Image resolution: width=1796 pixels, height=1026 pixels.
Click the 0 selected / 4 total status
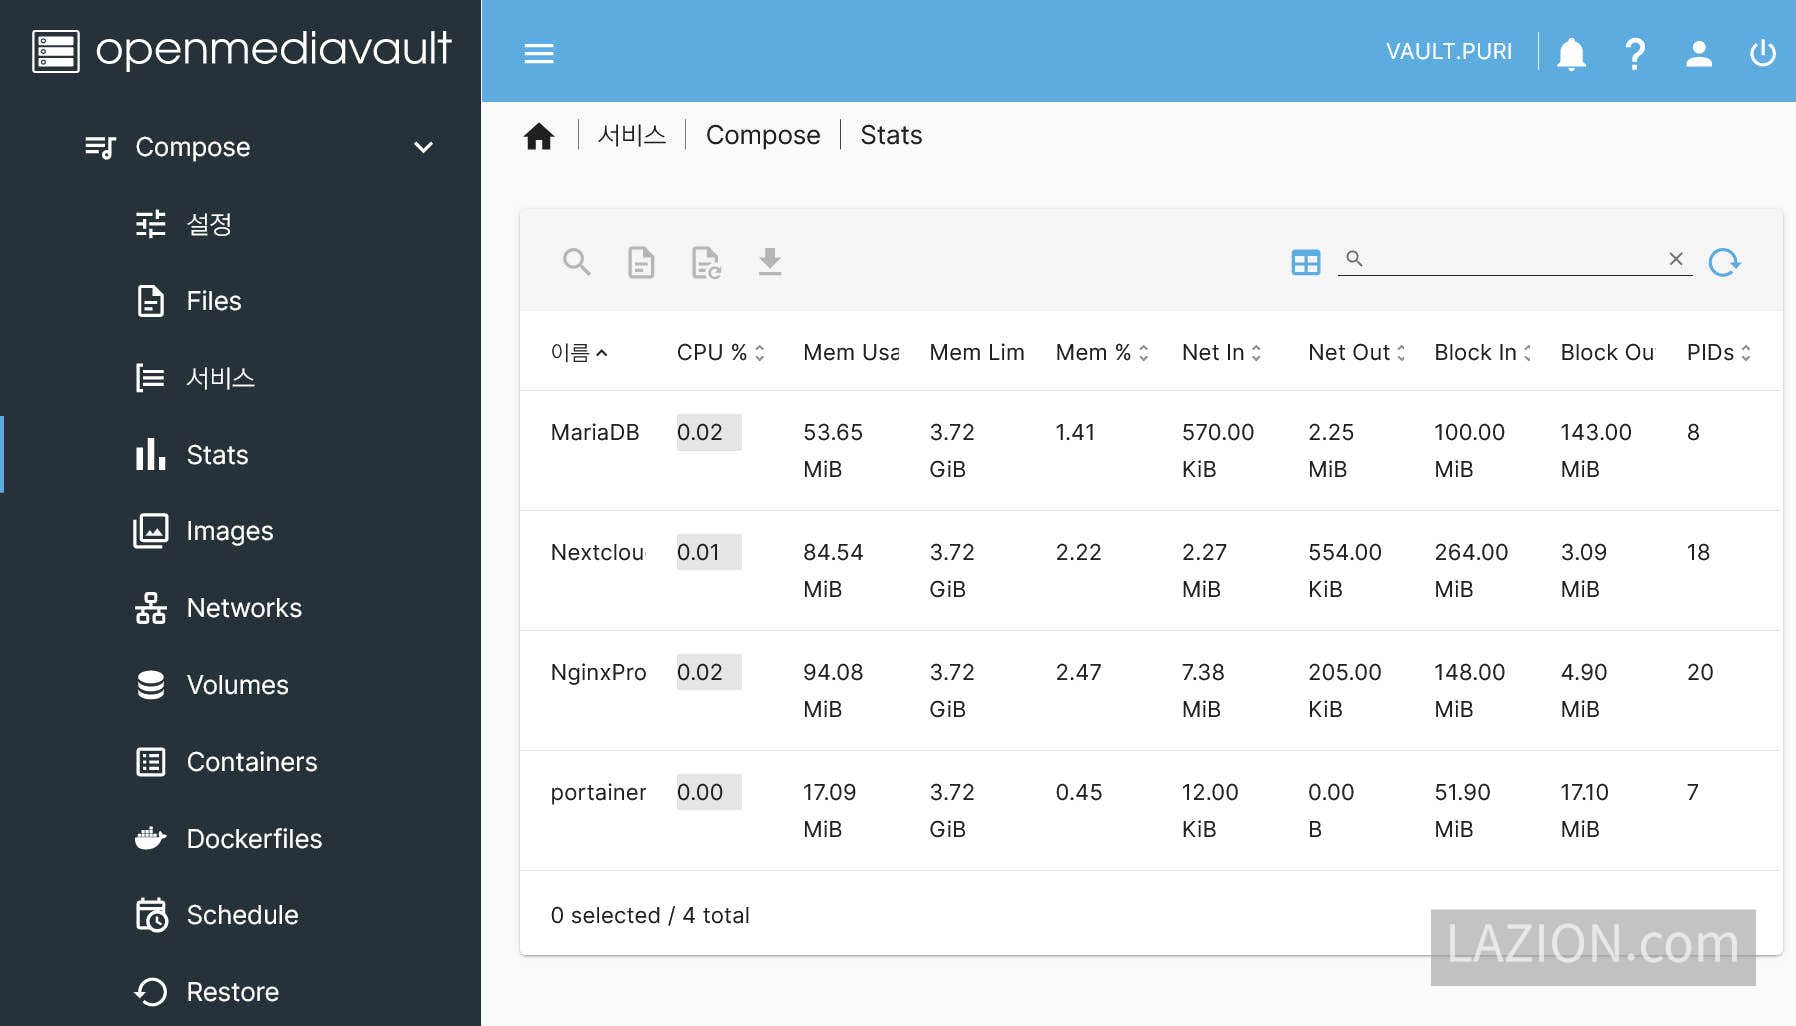click(650, 915)
